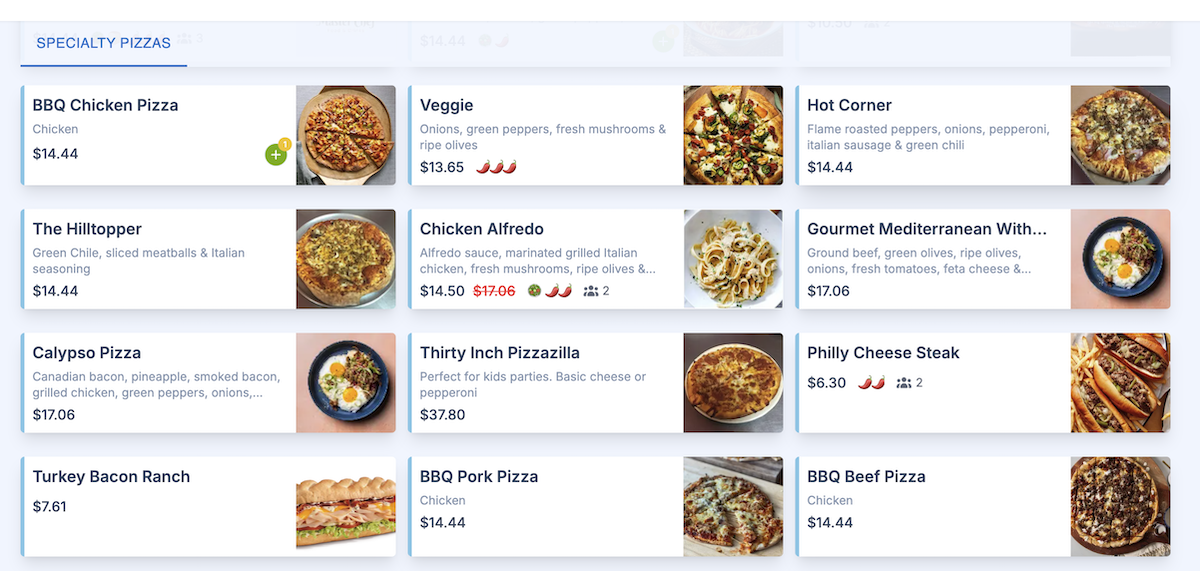Click the crossed-out $17.06 price on Chicken Alfredo
This screenshot has height=571, width=1200.
(494, 291)
